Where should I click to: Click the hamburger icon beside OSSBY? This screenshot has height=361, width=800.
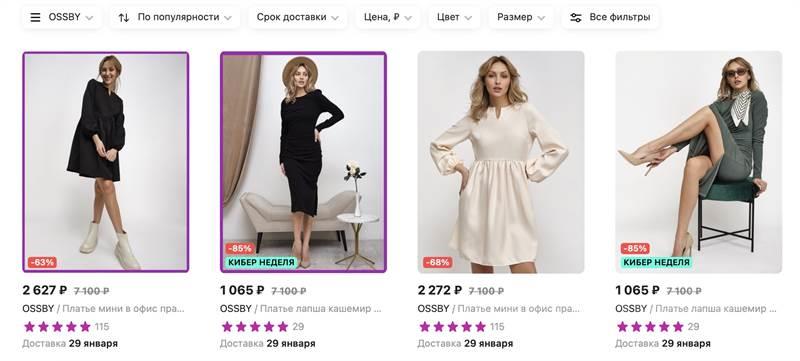pos(35,17)
